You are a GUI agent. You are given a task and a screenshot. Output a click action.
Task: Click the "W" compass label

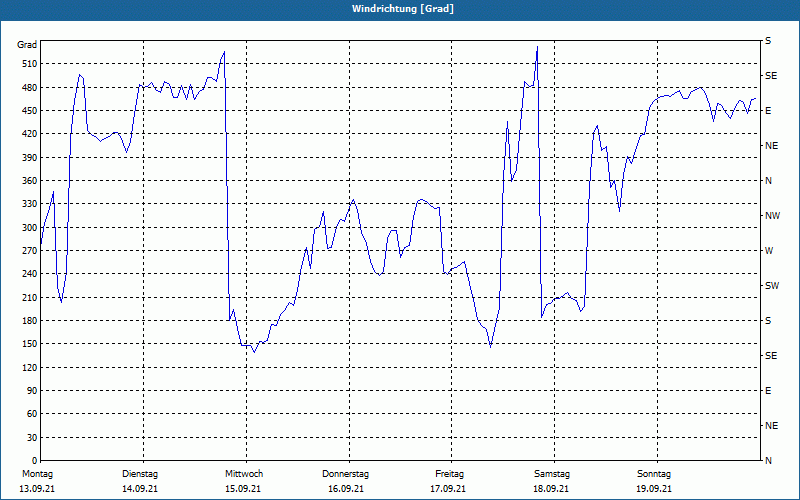[x=769, y=251]
